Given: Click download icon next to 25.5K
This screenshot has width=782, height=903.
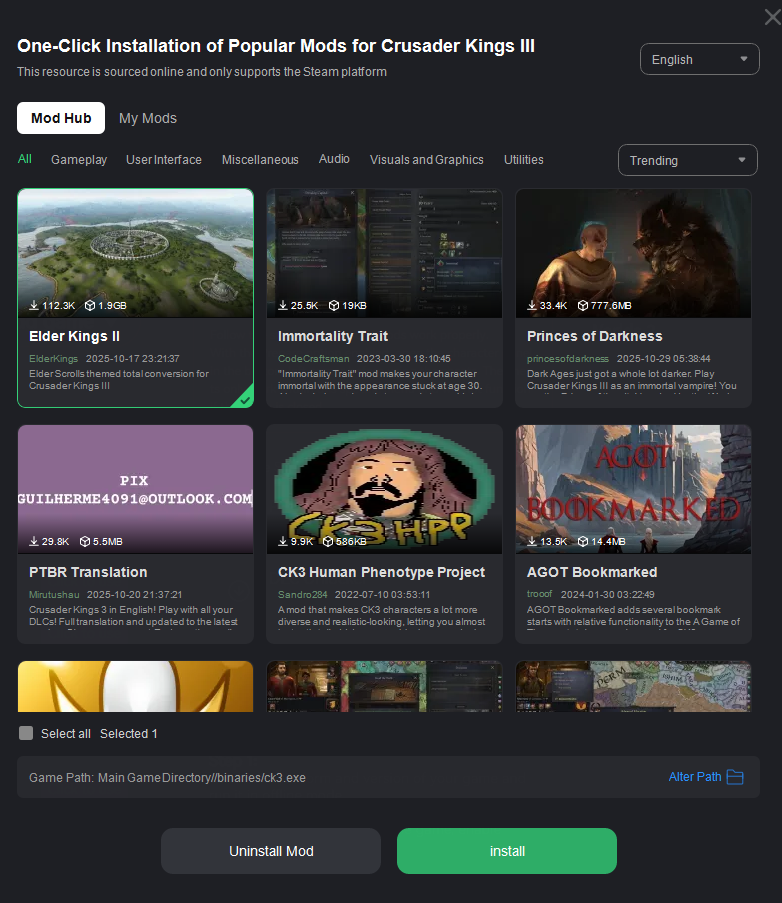Looking at the screenshot, I should click(283, 305).
